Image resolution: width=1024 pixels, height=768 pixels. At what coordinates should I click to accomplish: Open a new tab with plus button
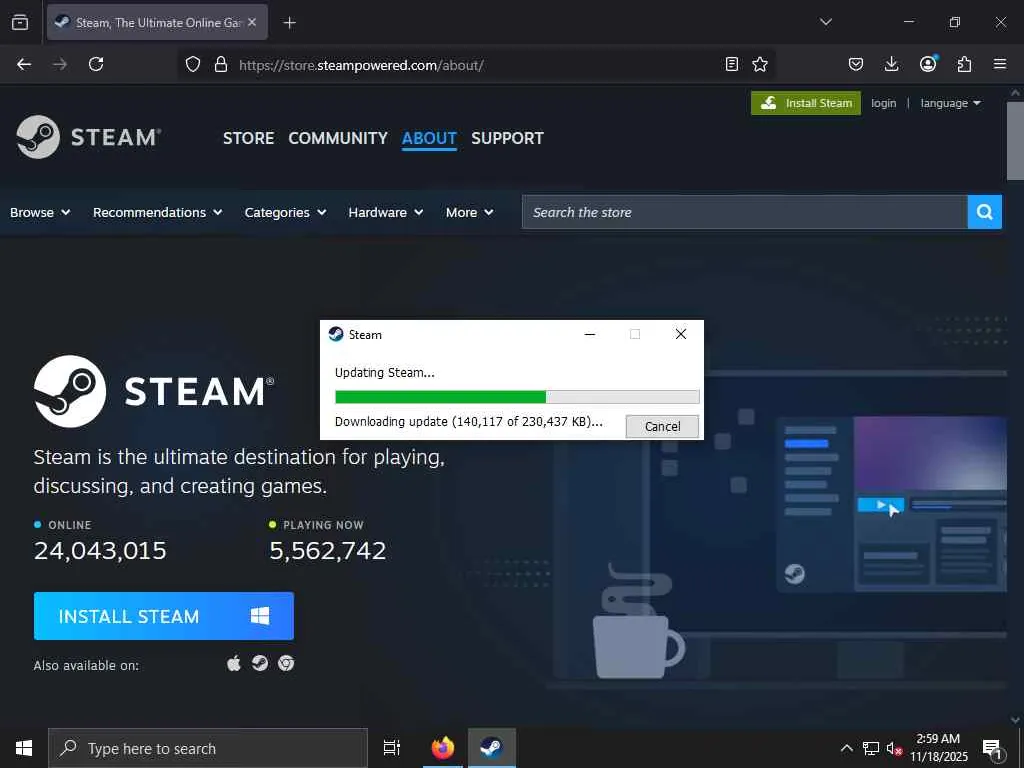[289, 23]
